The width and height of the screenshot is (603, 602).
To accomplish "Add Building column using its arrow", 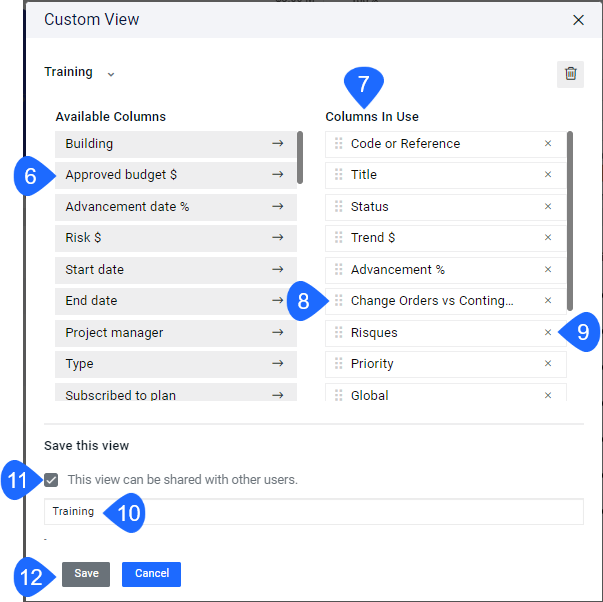I will click(278, 143).
